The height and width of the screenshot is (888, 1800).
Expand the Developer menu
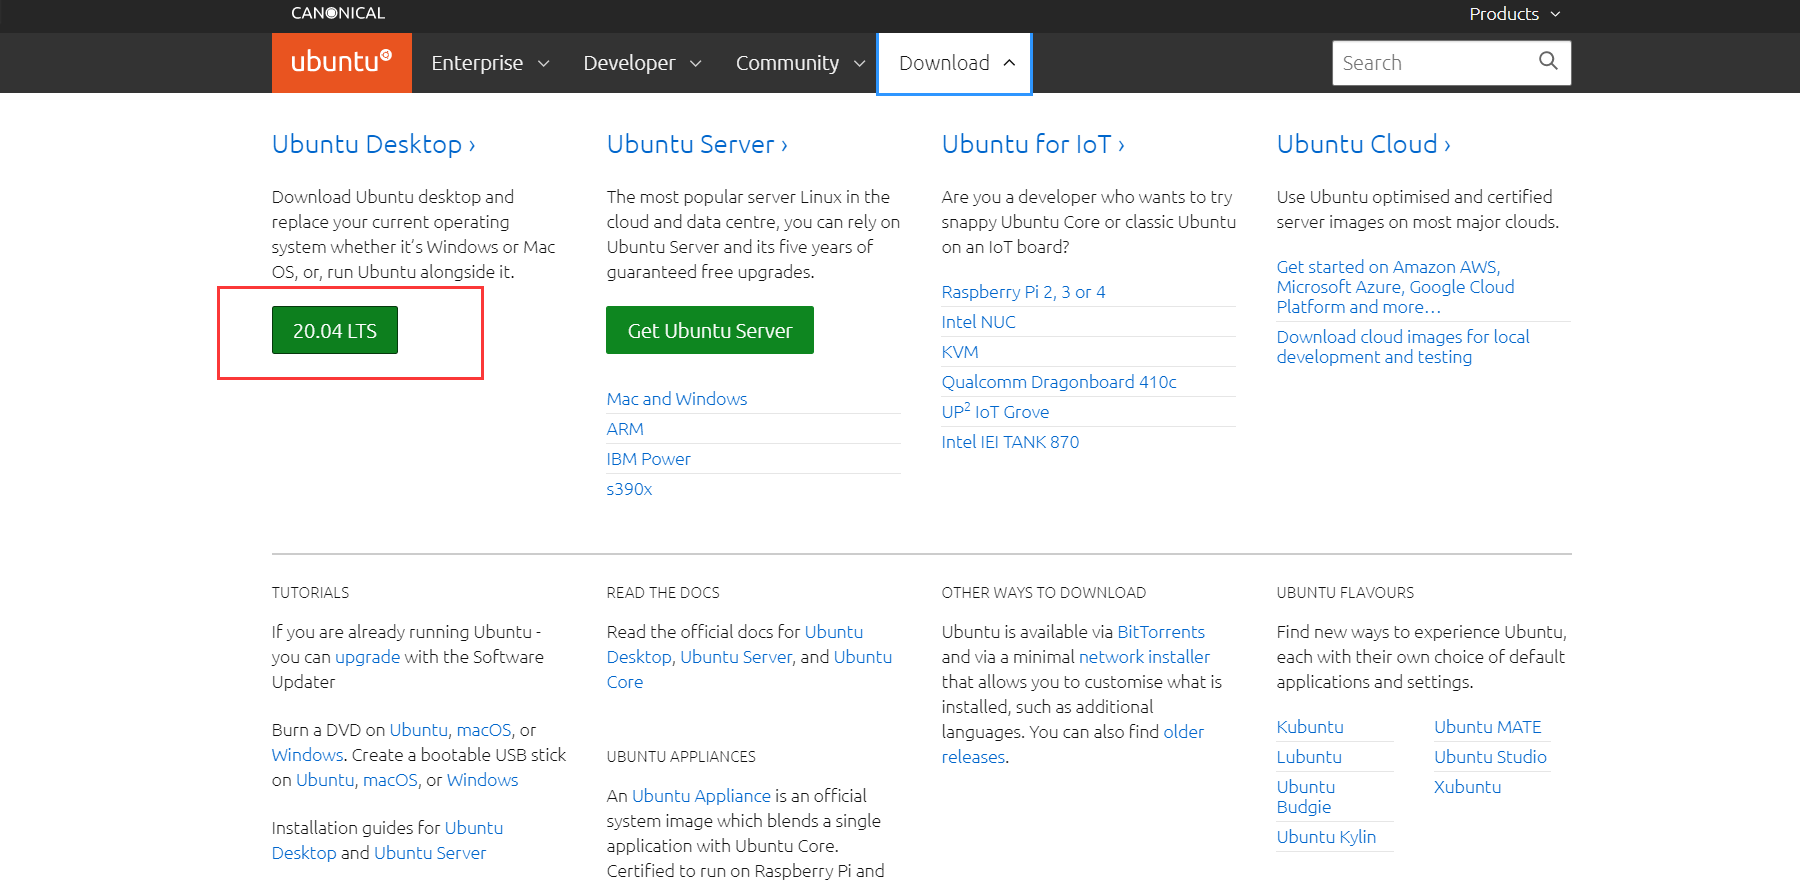point(642,63)
